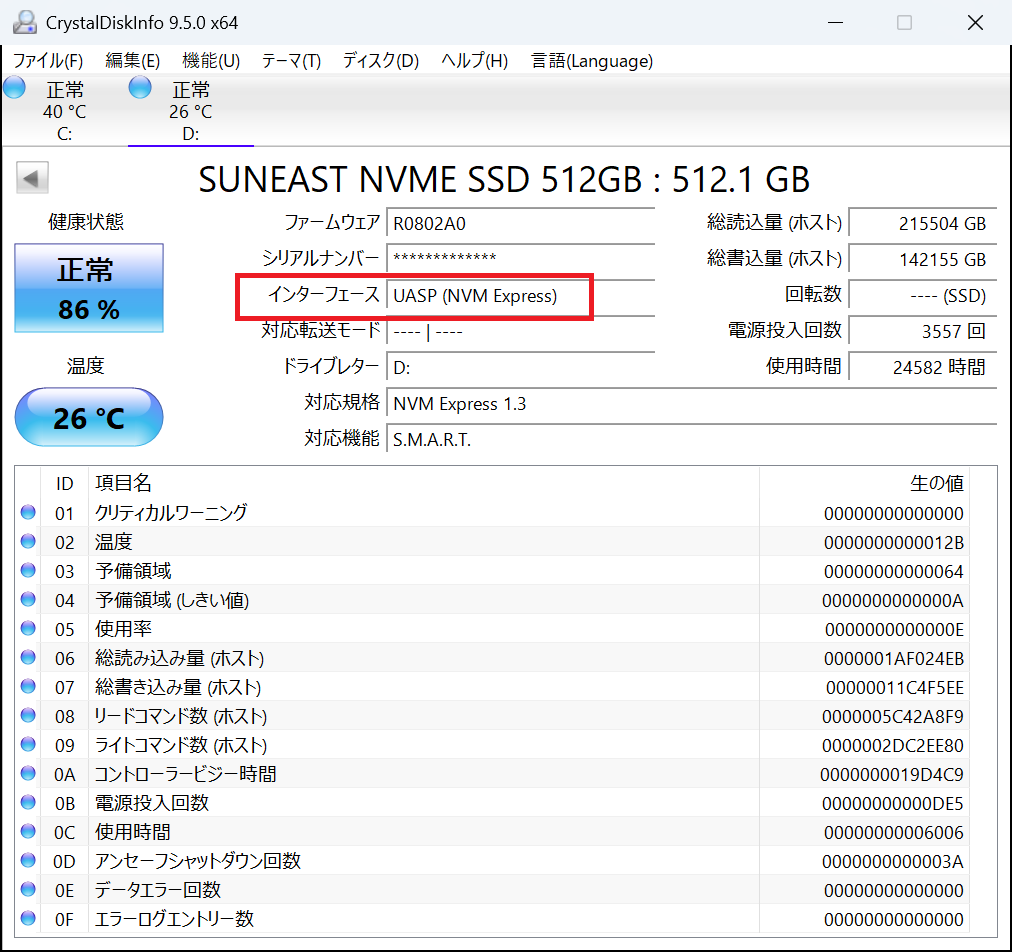Viewport: 1012px width, 952px height.
Task: Open the ディスク(D) menu
Action: click(x=381, y=61)
